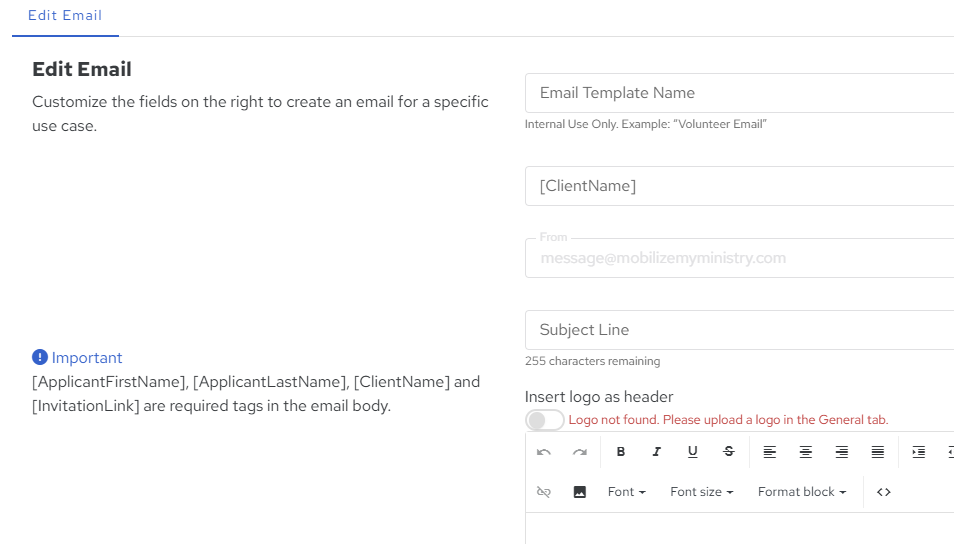Image resolution: width=954 pixels, height=544 pixels.
Task: Justify text alignment
Action: pyautogui.click(x=877, y=452)
